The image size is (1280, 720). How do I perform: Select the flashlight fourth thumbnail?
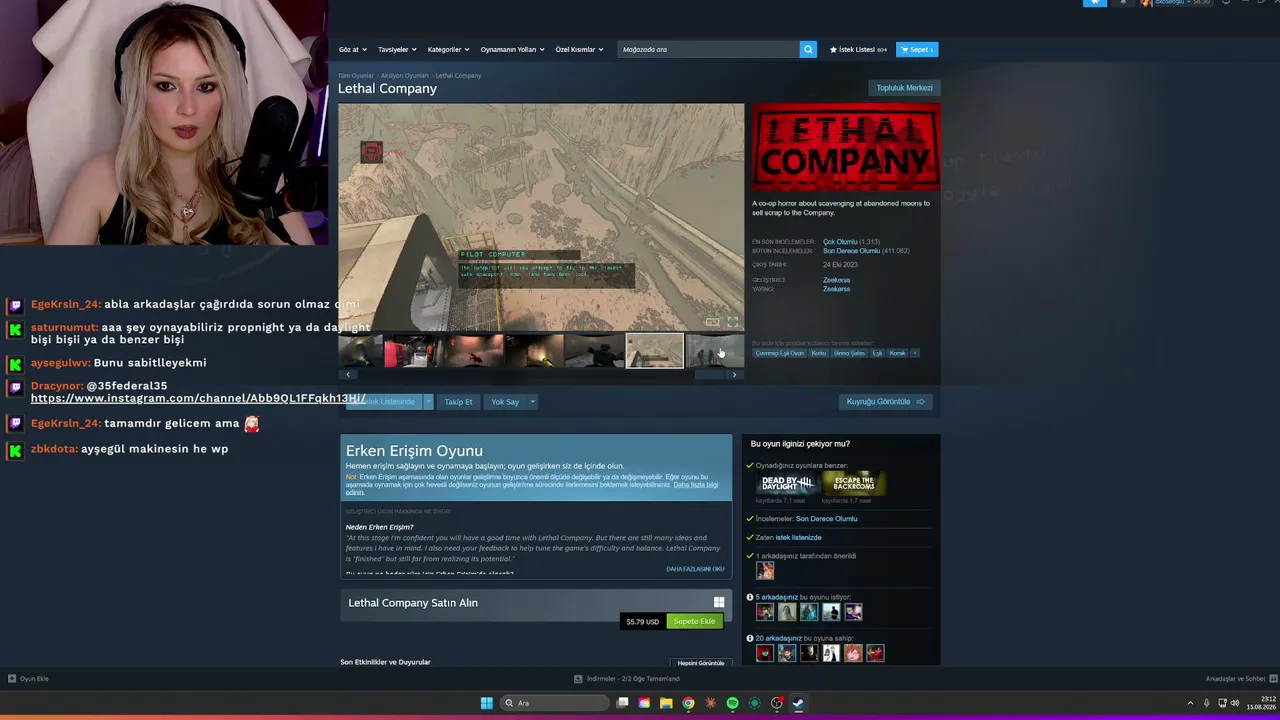533,351
